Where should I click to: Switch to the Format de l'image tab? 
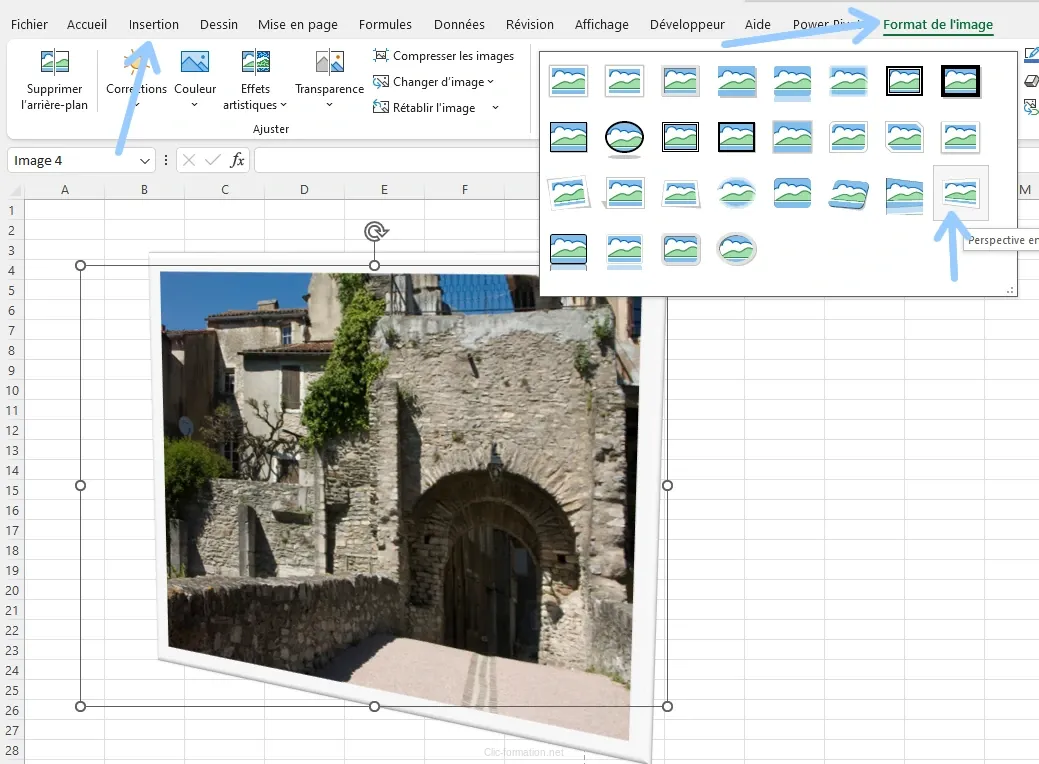point(938,23)
